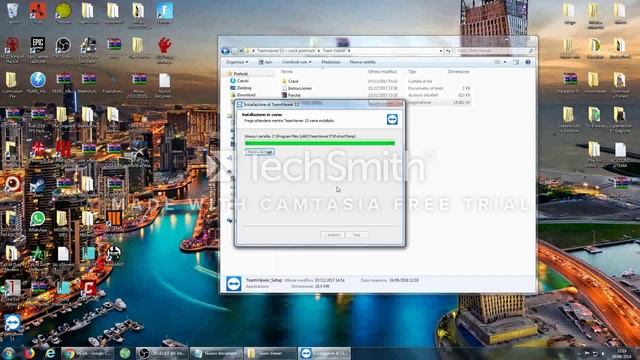The width and height of the screenshot is (640, 360).
Task: Click Masterizza in the Explorer toolbar
Action: [x=331, y=62]
